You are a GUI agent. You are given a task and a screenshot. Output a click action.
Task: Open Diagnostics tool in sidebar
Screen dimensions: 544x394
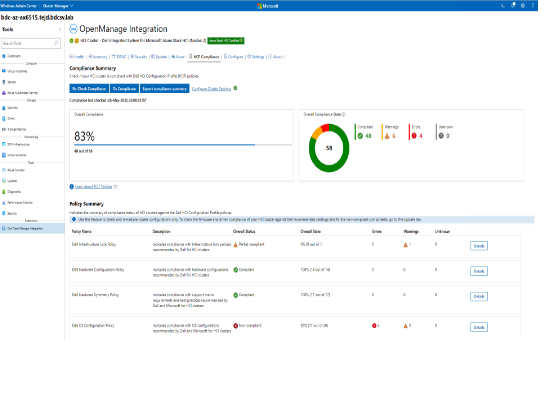coord(12,191)
